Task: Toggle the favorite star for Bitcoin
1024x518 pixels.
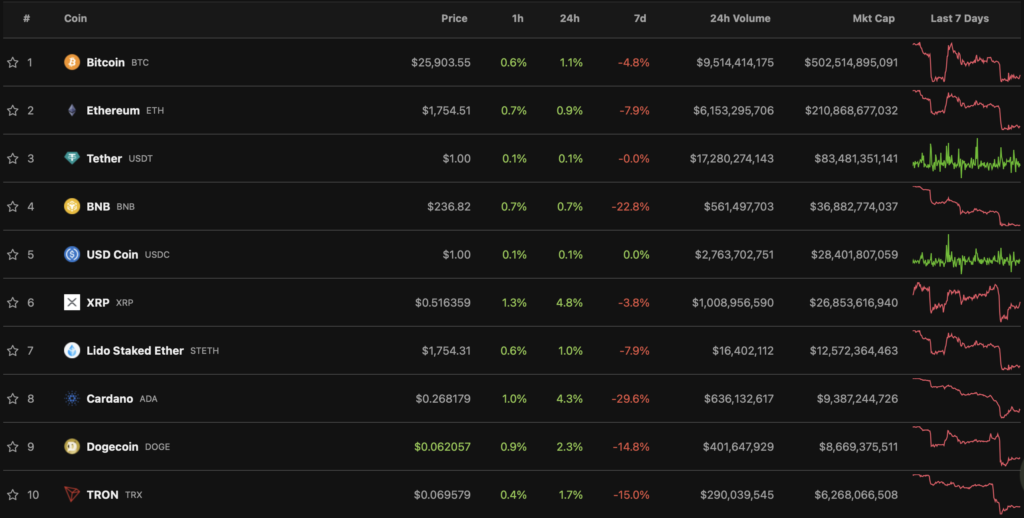Action: click(x=13, y=62)
